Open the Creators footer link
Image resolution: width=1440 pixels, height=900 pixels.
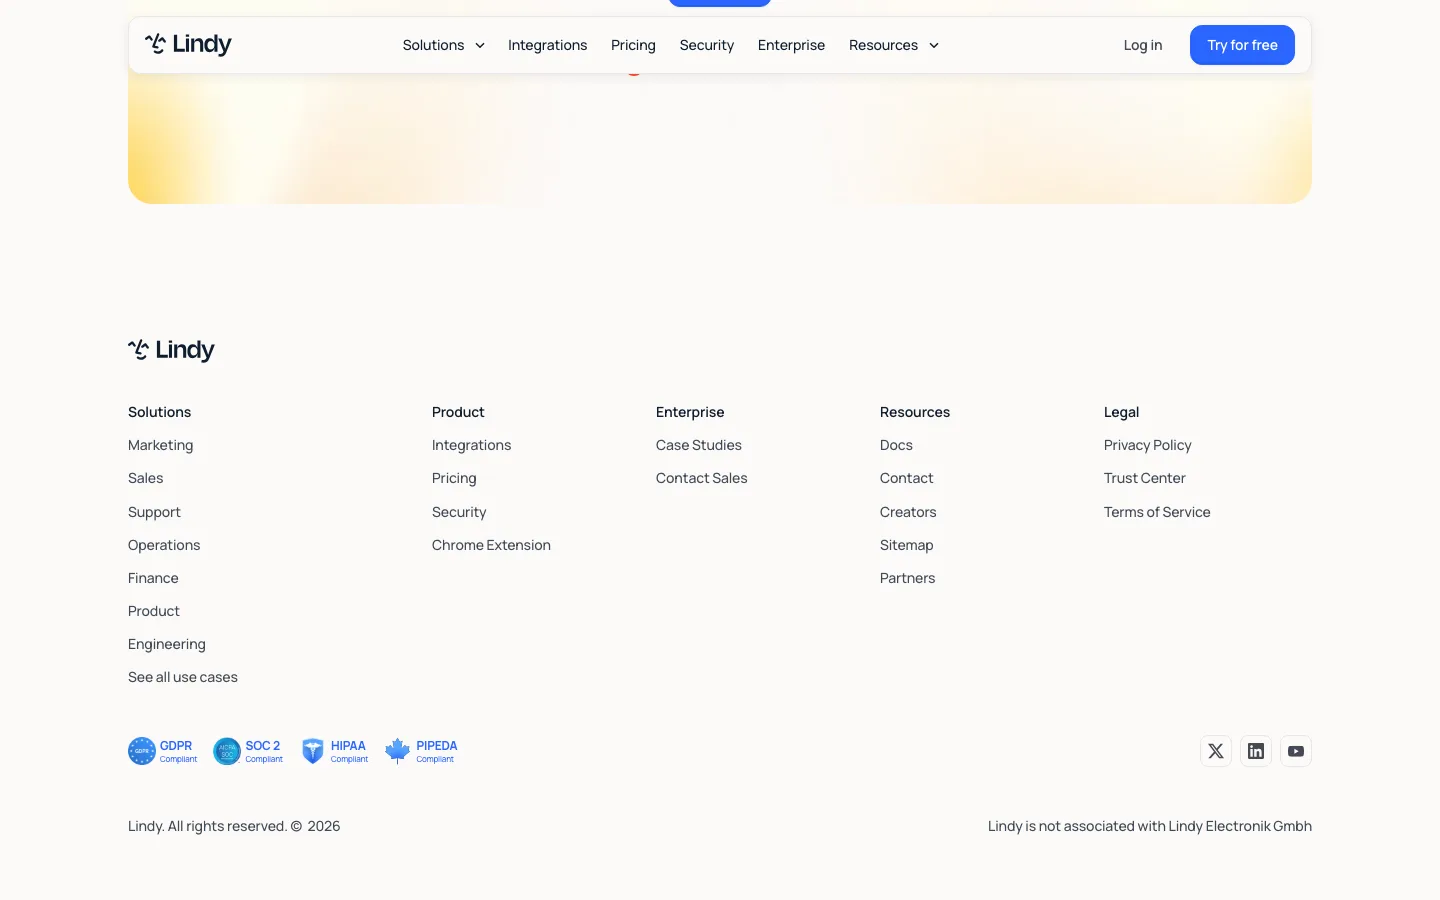click(x=908, y=512)
